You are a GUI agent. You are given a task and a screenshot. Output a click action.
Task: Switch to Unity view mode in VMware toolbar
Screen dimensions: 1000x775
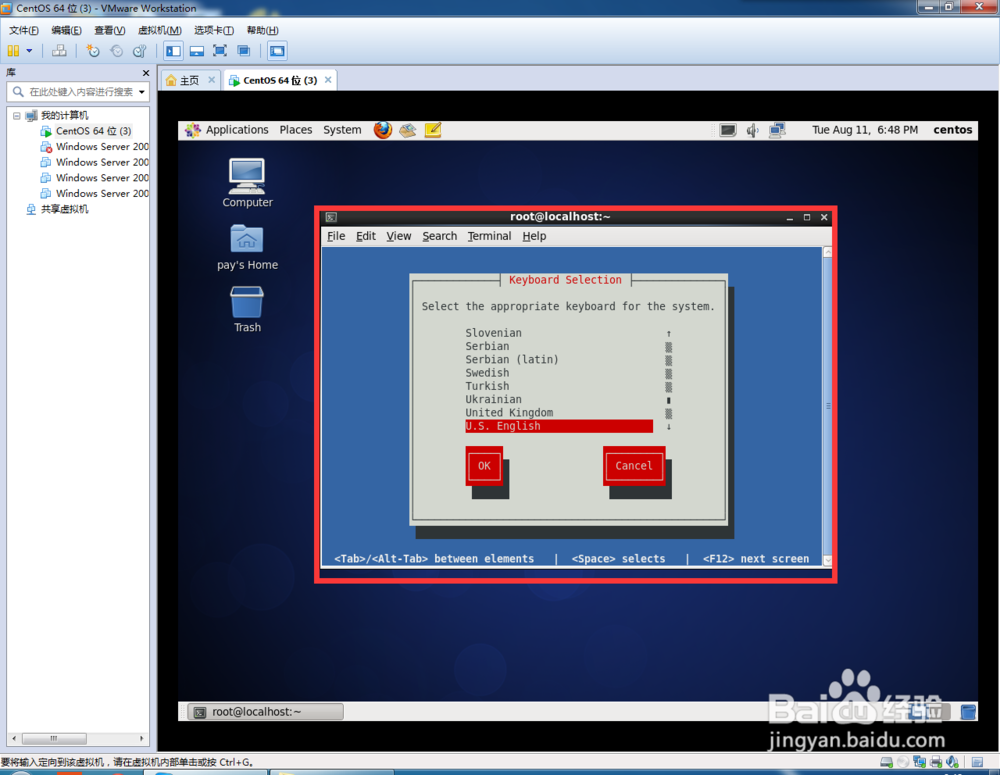tap(246, 52)
